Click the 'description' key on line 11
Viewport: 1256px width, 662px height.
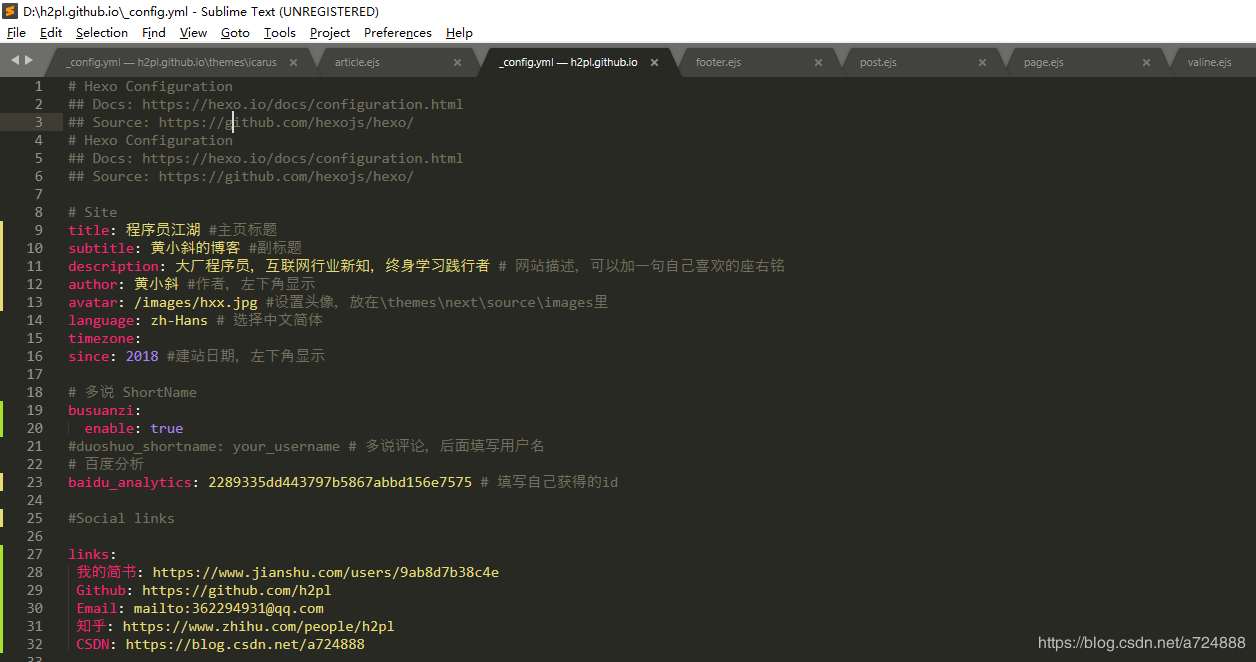pyautogui.click(x=113, y=266)
